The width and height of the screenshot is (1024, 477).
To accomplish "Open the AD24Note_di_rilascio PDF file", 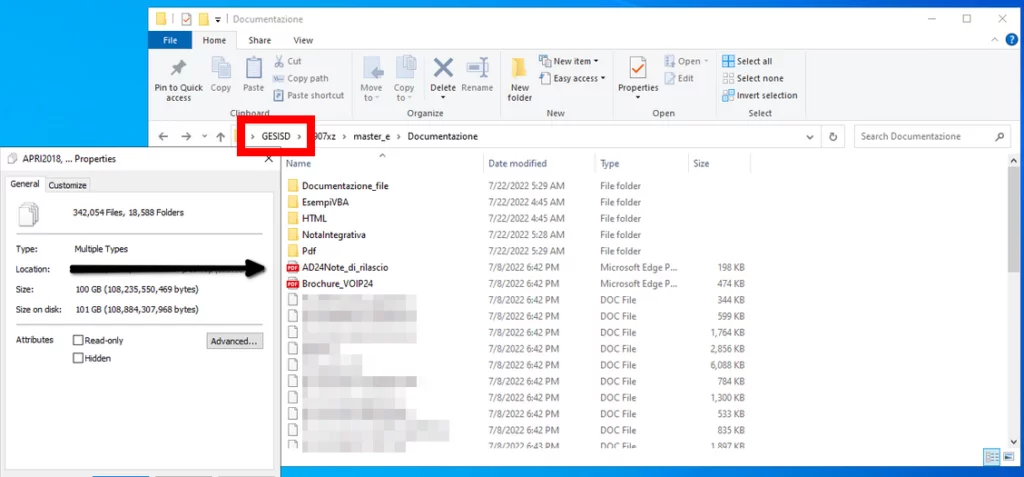I will [x=345, y=268].
